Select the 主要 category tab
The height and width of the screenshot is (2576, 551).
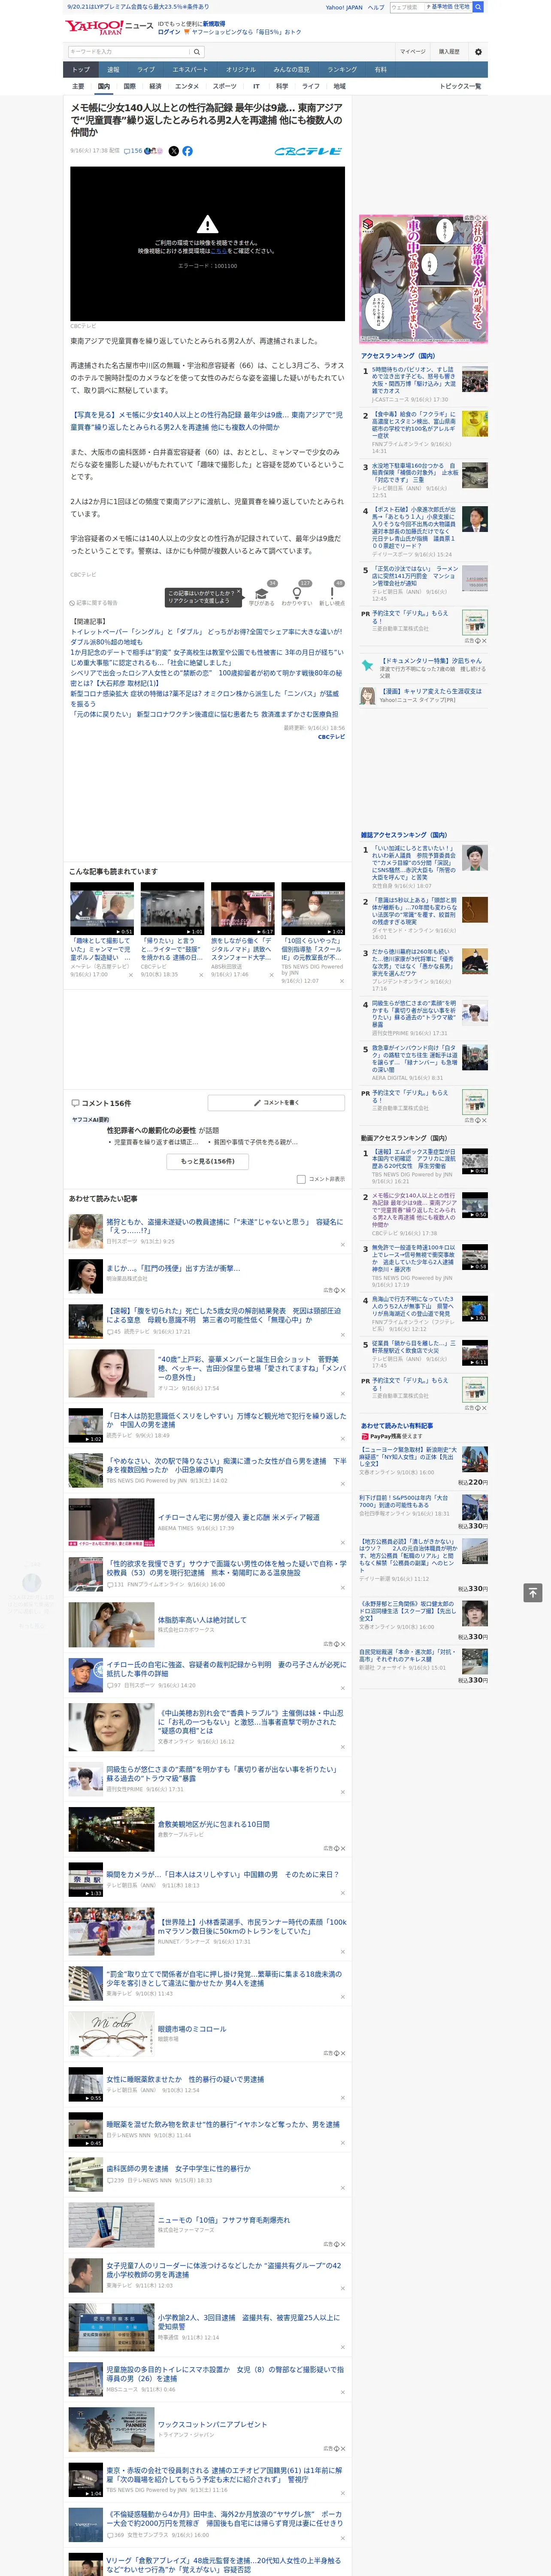pyautogui.click(x=78, y=86)
